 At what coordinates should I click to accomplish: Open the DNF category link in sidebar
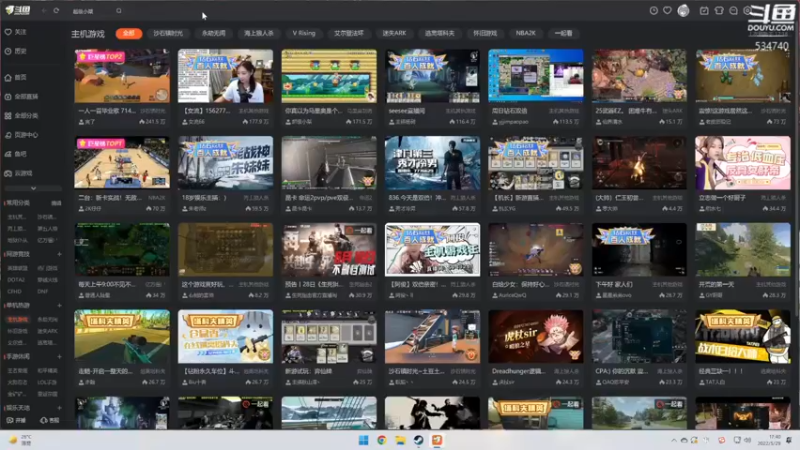click(x=42, y=291)
